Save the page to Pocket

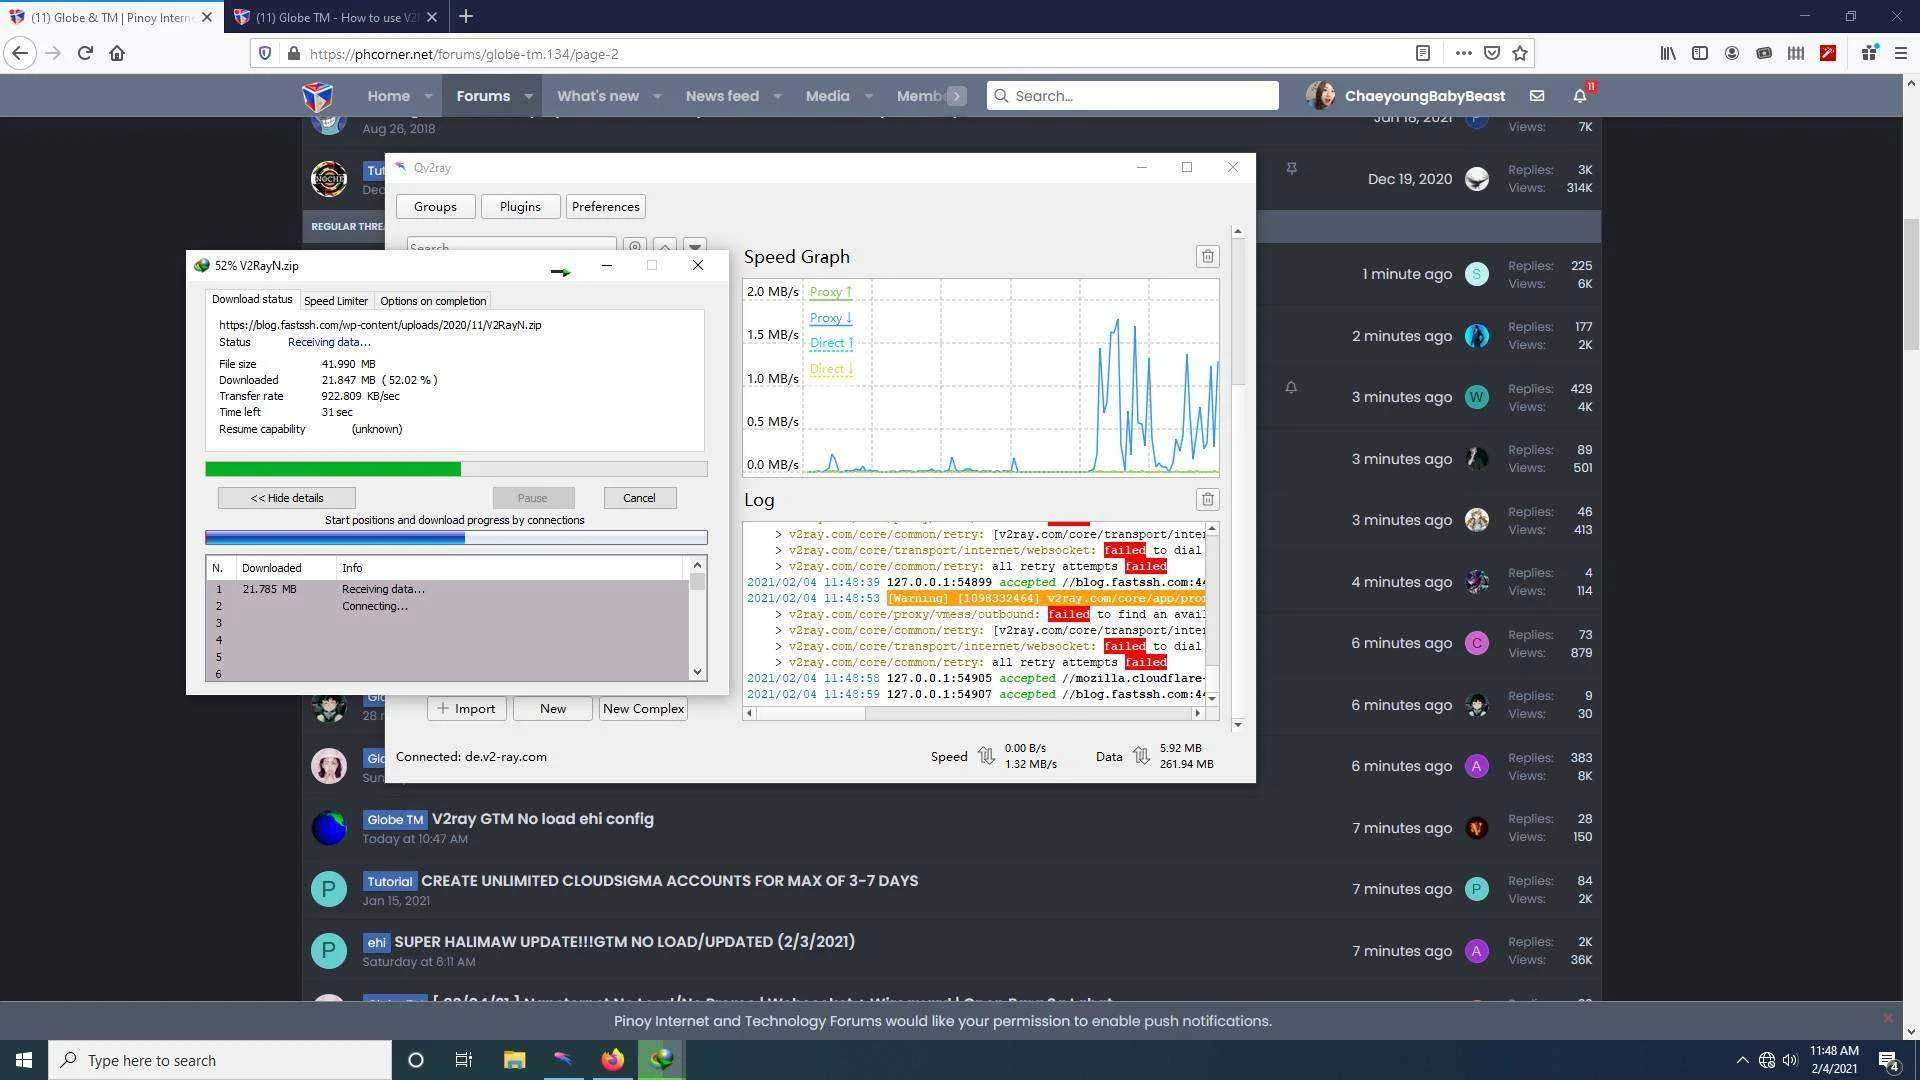tap(1491, 54)
